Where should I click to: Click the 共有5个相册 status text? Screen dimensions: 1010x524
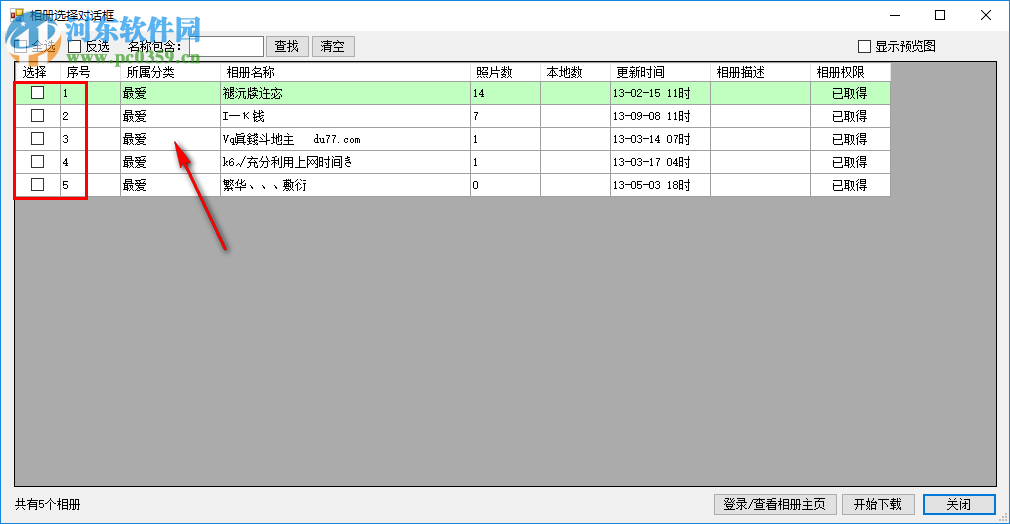(48, 504)
